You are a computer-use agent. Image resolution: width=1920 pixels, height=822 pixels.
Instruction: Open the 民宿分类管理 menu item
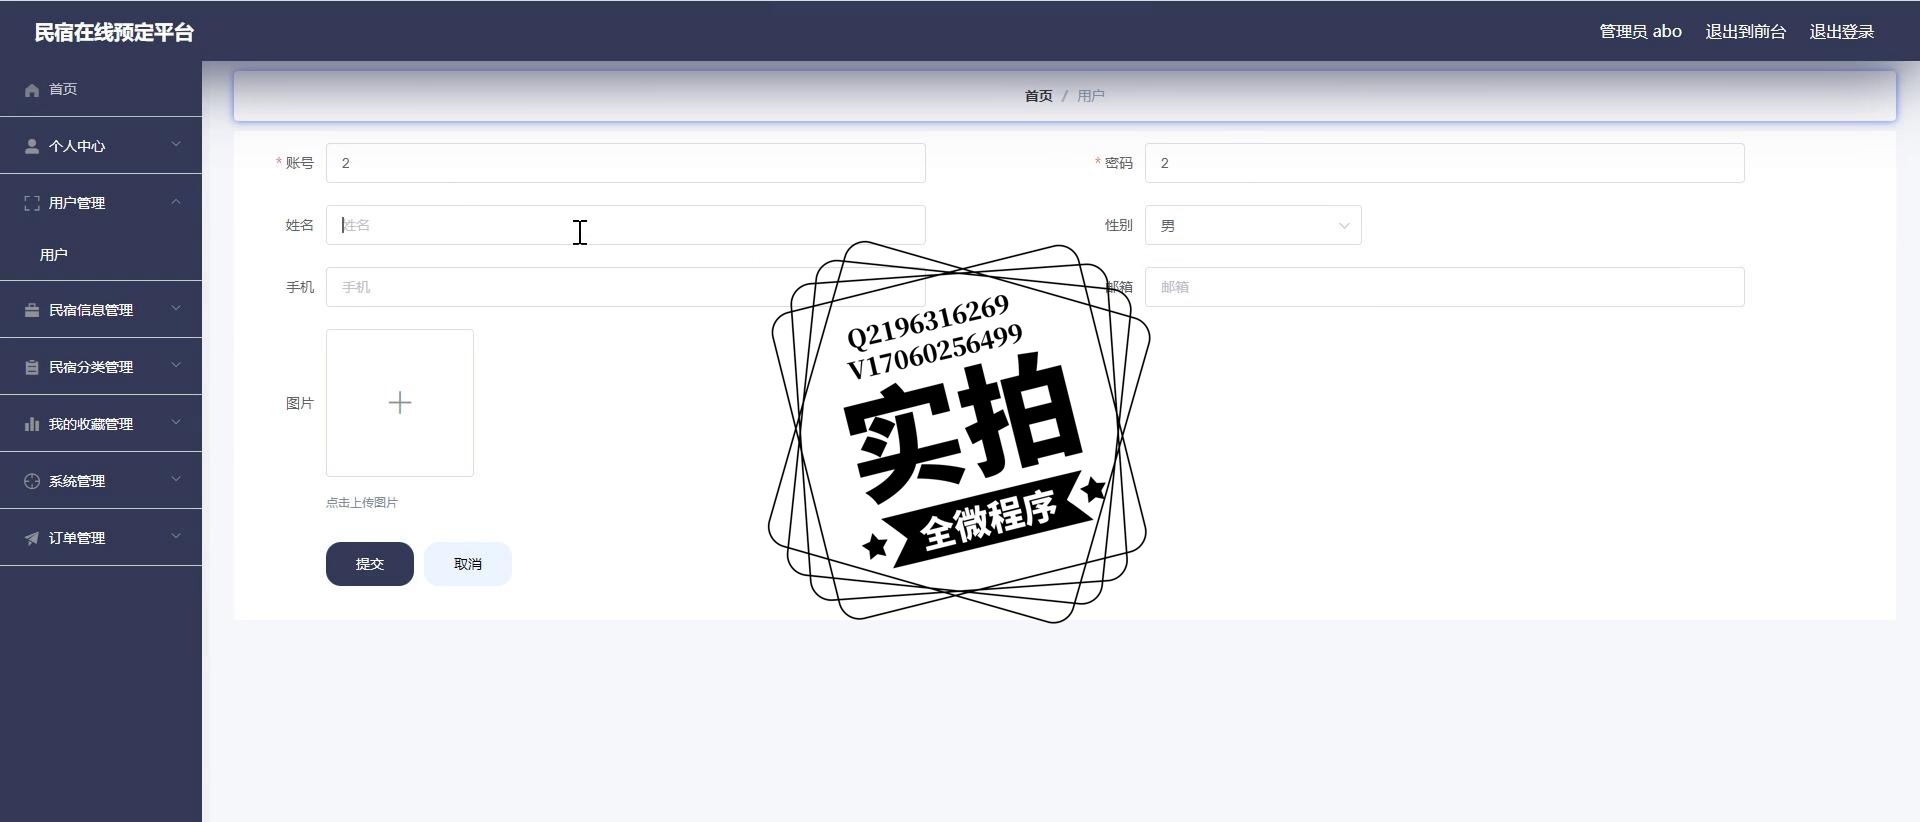[101, 367]
